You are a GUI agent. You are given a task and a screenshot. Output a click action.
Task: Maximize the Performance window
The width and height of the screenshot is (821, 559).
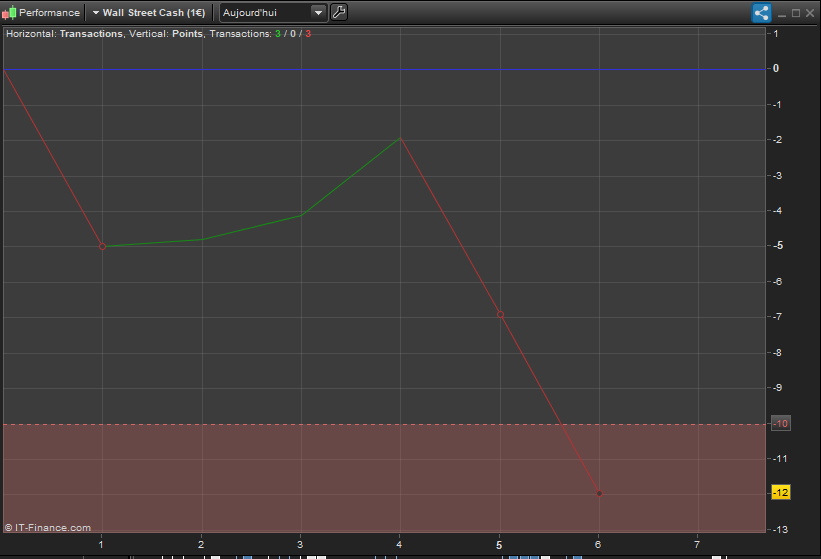(796, 13)
